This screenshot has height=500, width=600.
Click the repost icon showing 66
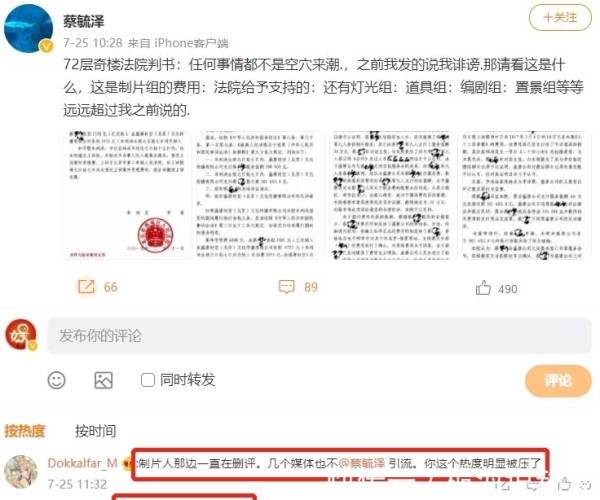[86, 287]
